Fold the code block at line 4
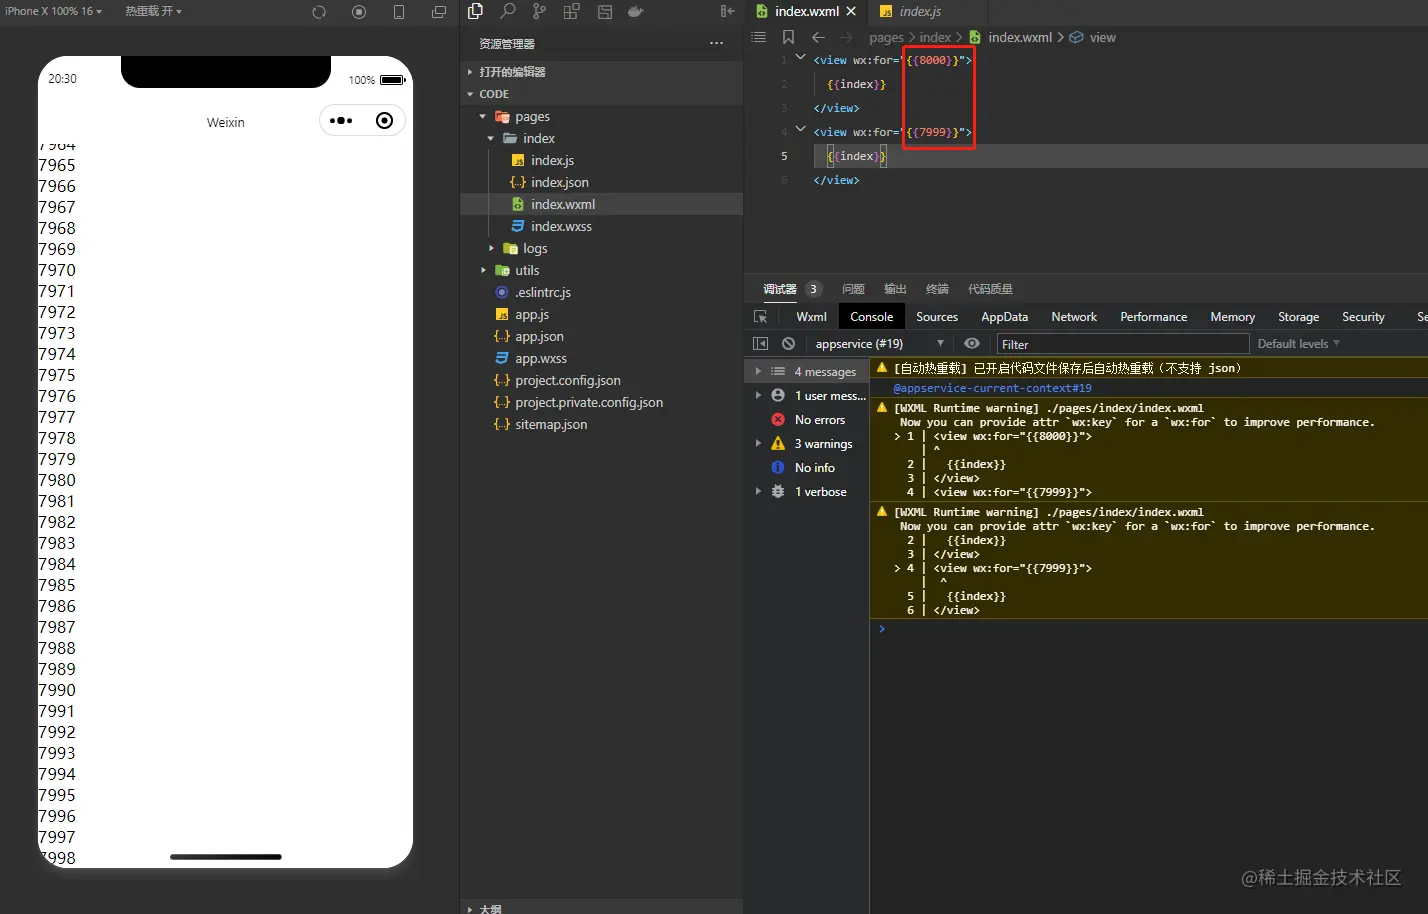The image size is (1428, 914). tap(800, 130)
